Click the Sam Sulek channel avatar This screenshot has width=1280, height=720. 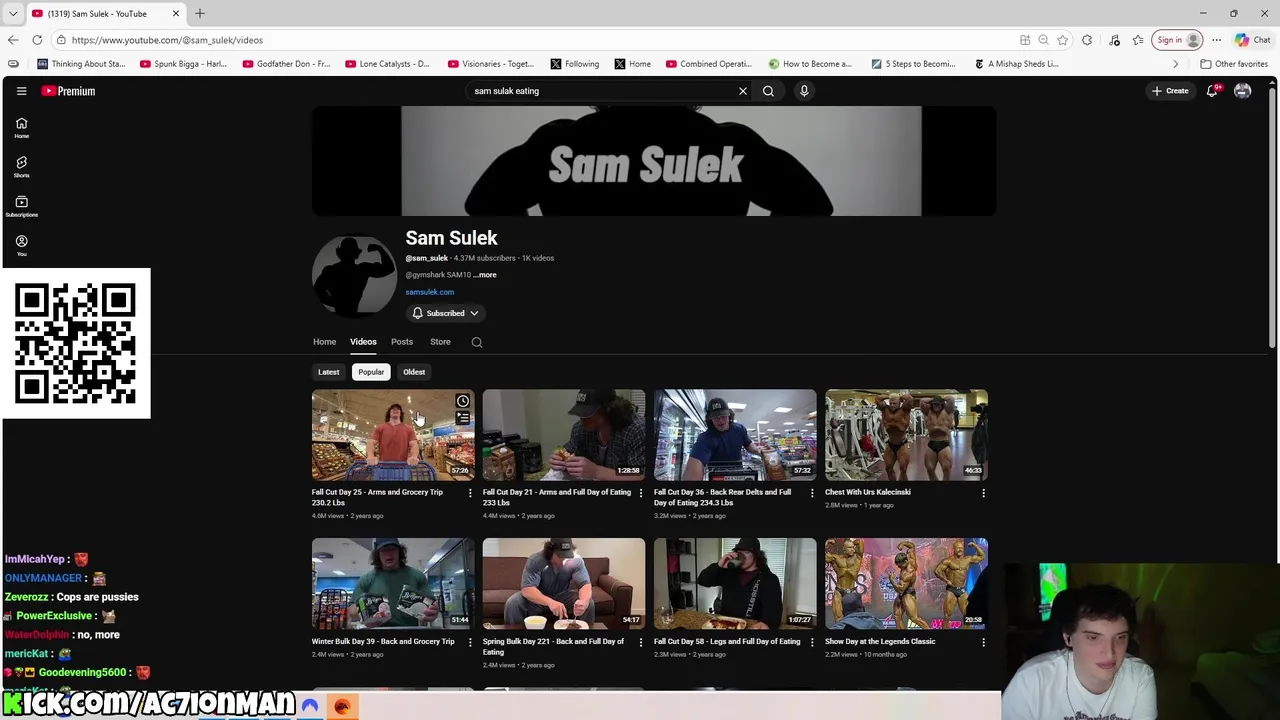tap(354, 276)
